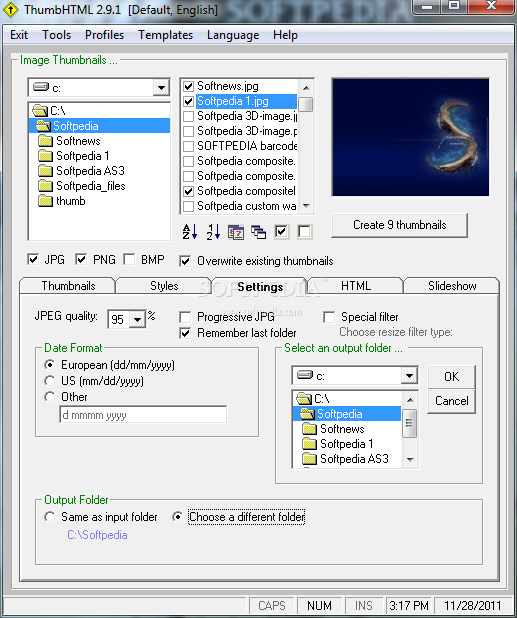Enable Special filter checkbox

point(329,317)
